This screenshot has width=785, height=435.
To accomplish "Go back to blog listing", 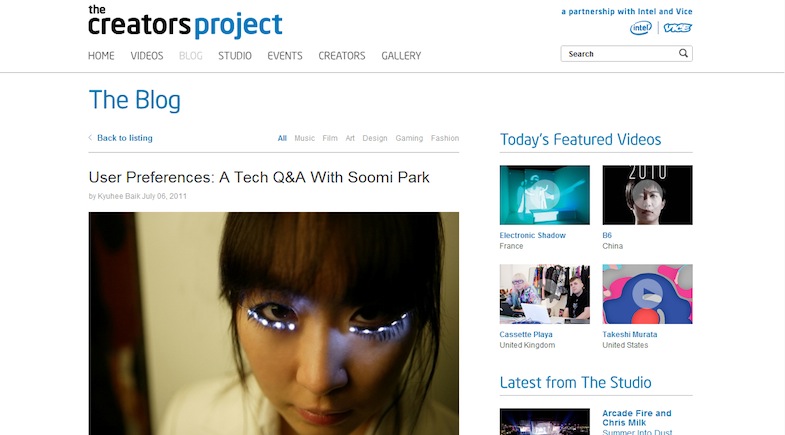I will [x=124, y=138].
